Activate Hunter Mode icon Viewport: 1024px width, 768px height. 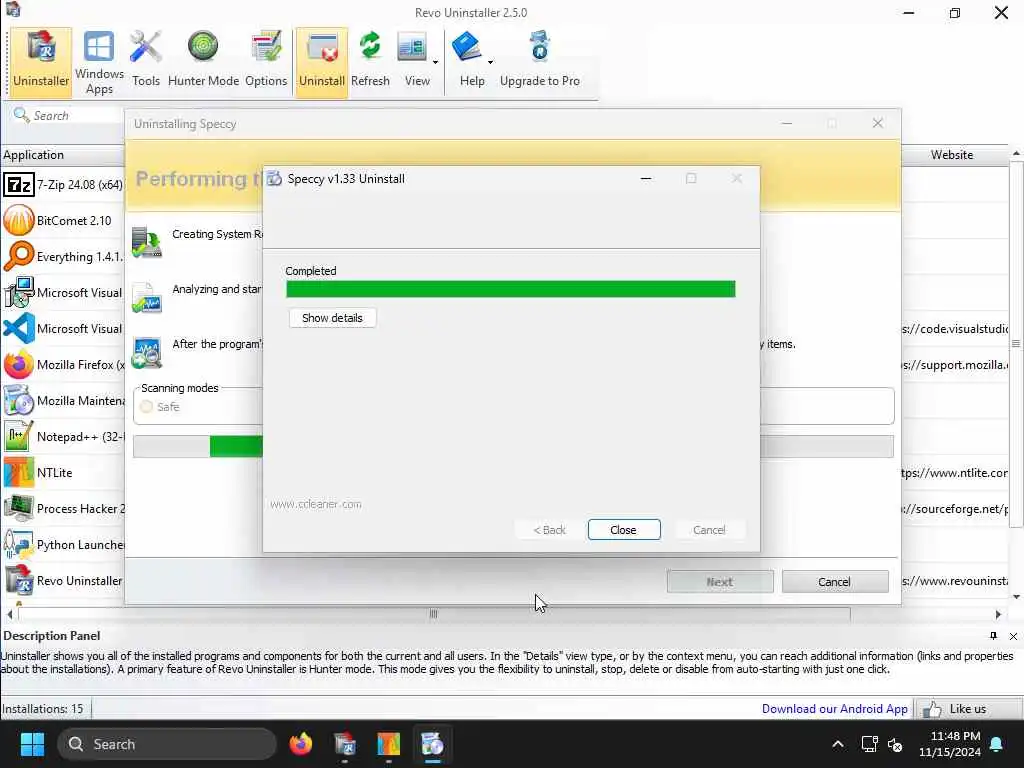(203, 61)
